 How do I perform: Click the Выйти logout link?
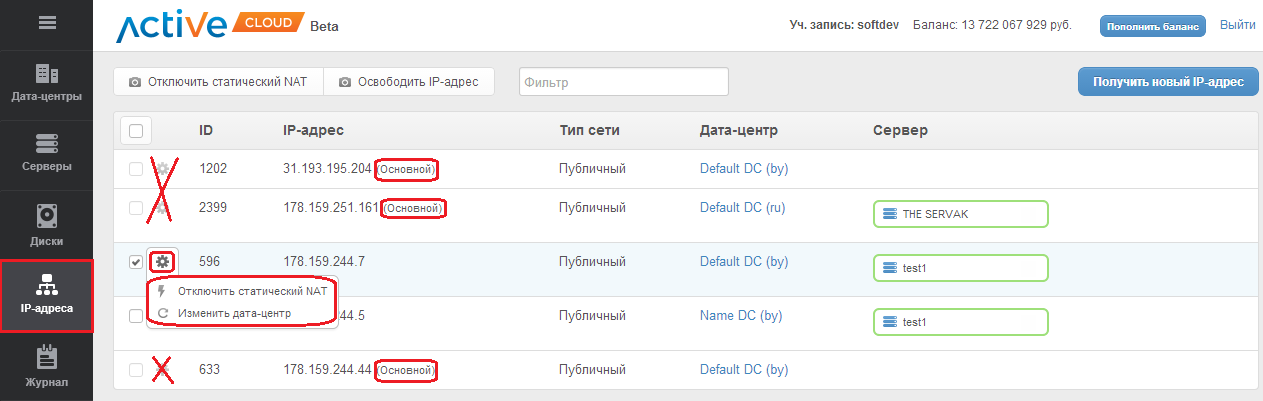coord(1237,25)
